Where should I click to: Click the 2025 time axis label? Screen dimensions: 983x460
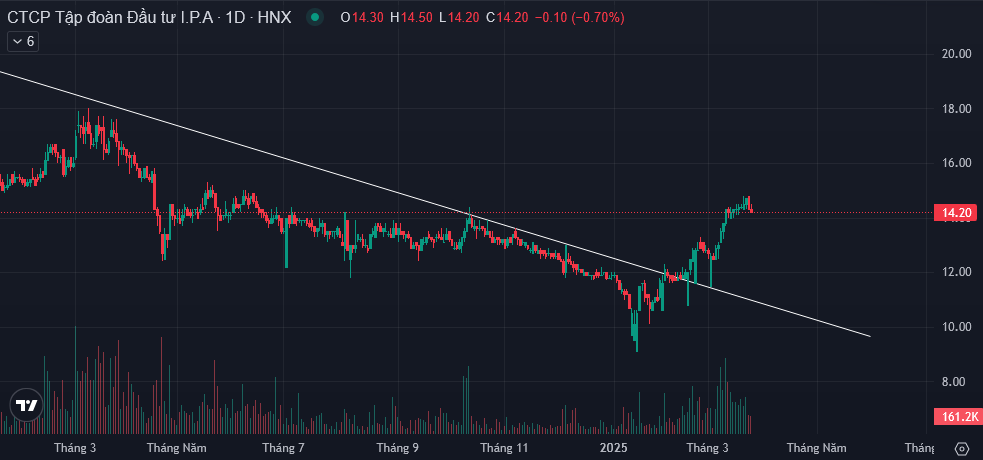[x=613, y=448]
